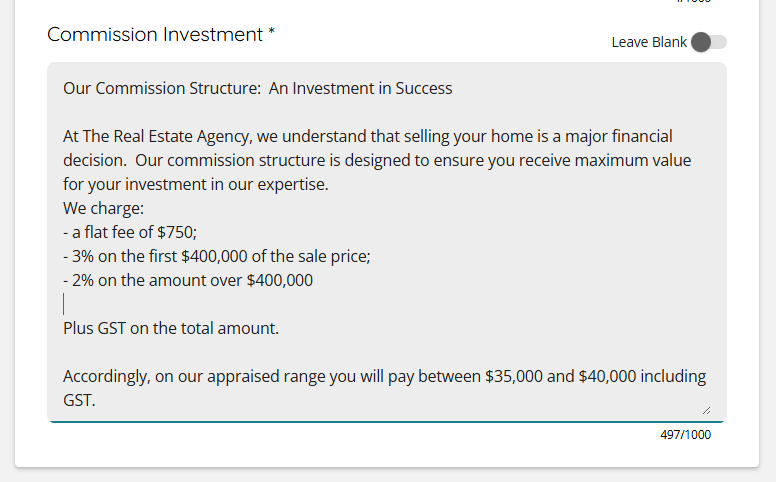The image size is (776, 482).
Task: Click the "3% on the first $400,000" line
Action: (x=216, y=256)
